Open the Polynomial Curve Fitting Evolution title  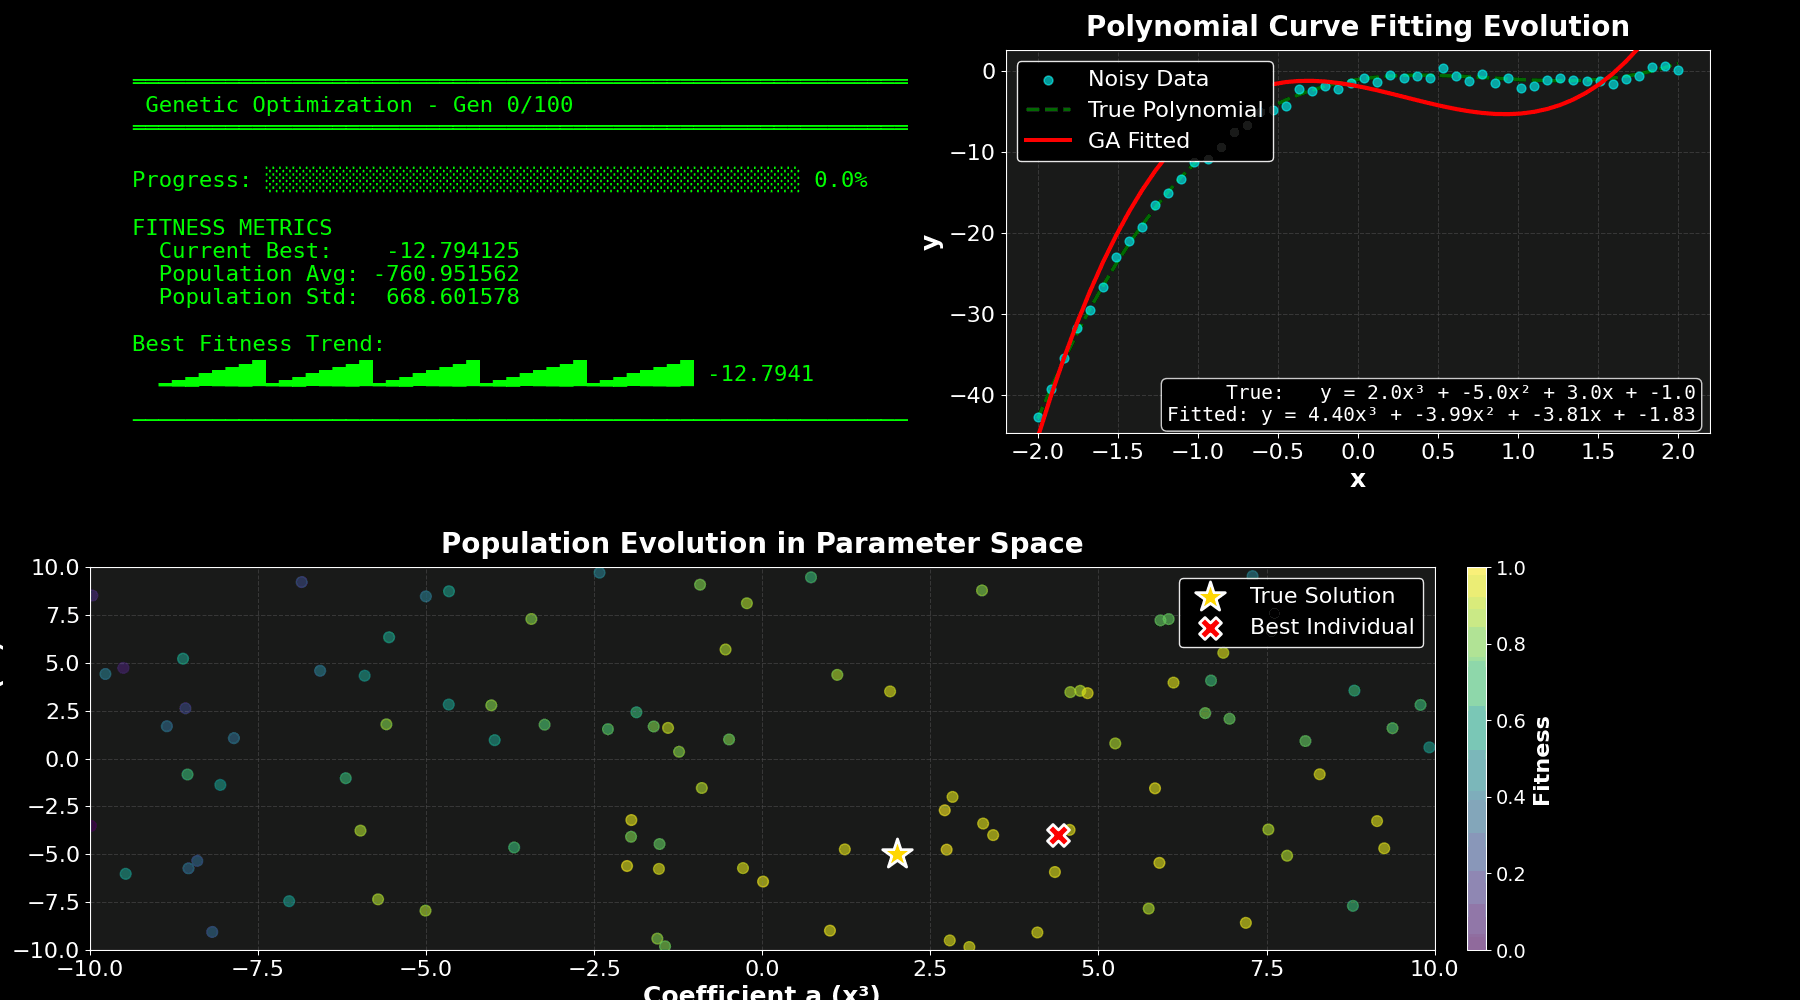1357,26
